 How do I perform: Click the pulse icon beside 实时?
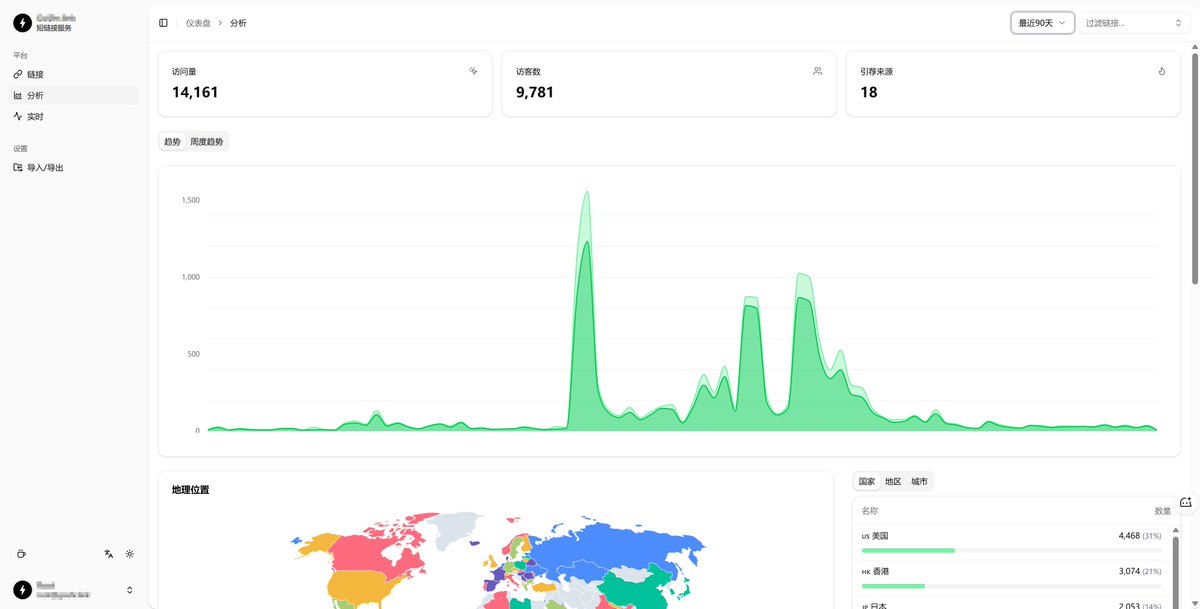[x=18, y=116]
